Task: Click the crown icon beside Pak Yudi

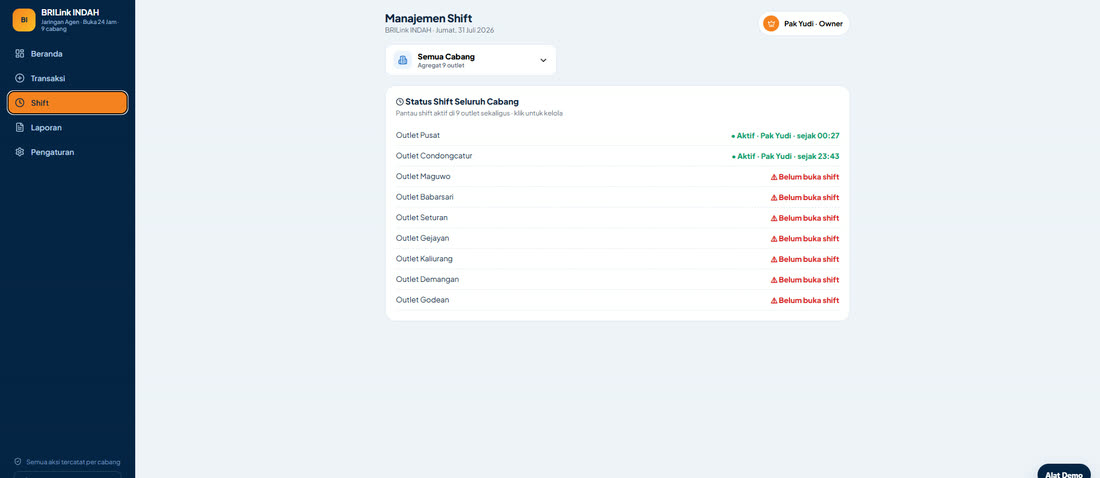Action: tap(771, 24)
